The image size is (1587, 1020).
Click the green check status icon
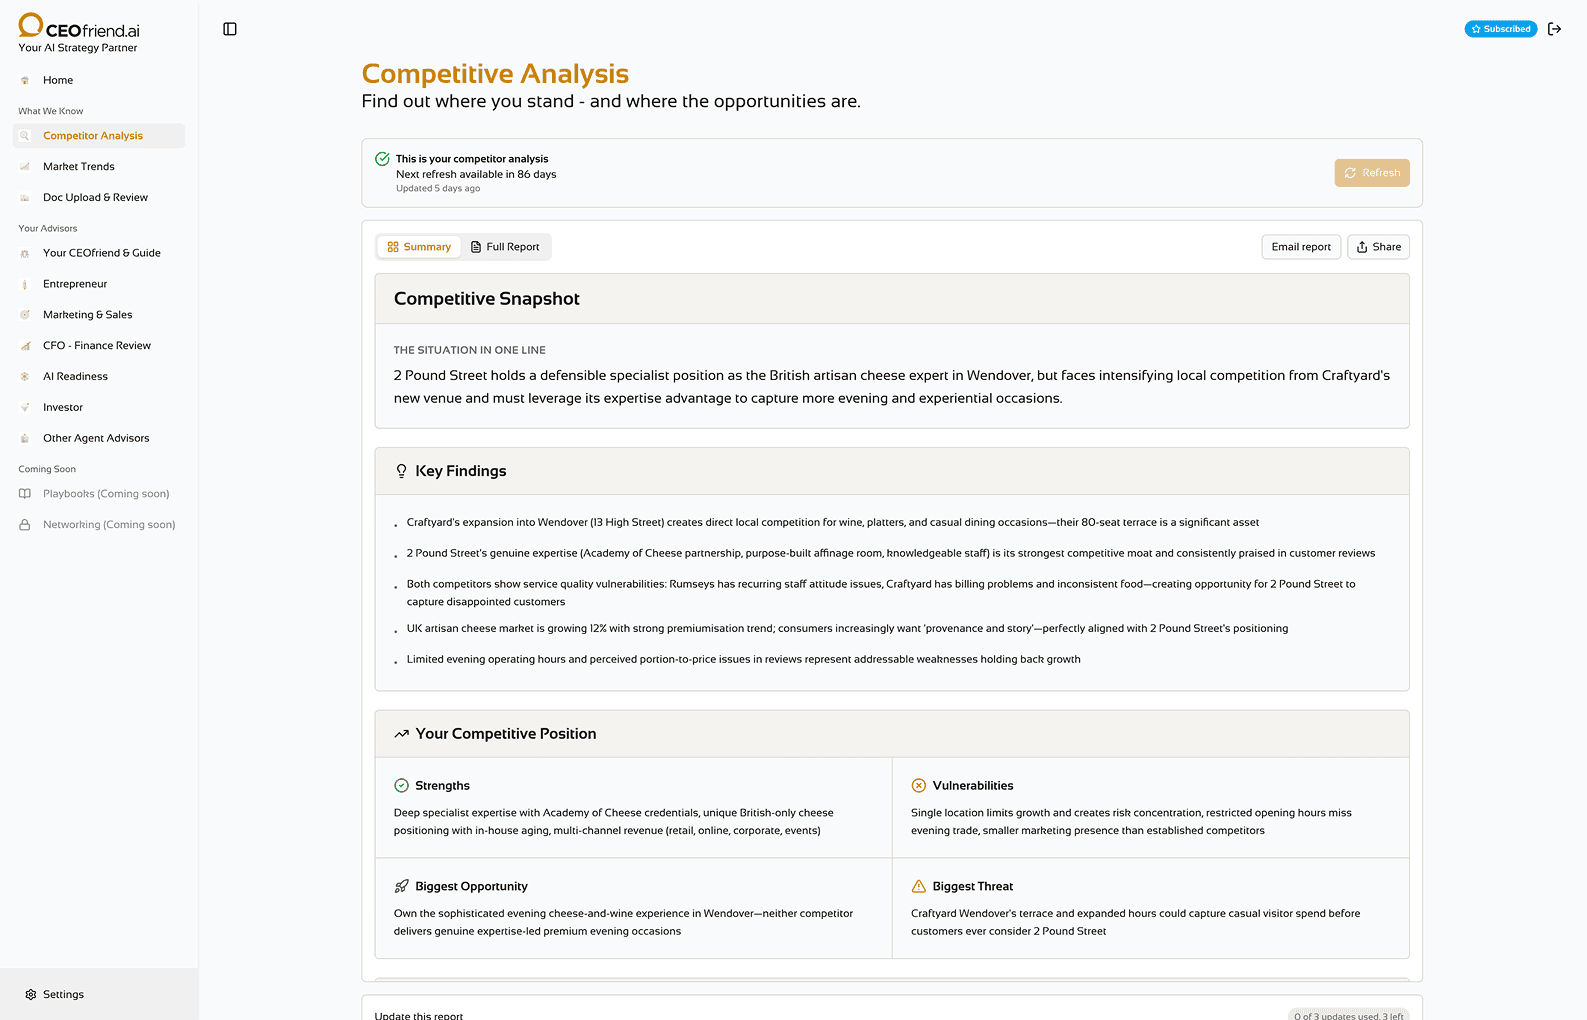click(x=382, y=159)
